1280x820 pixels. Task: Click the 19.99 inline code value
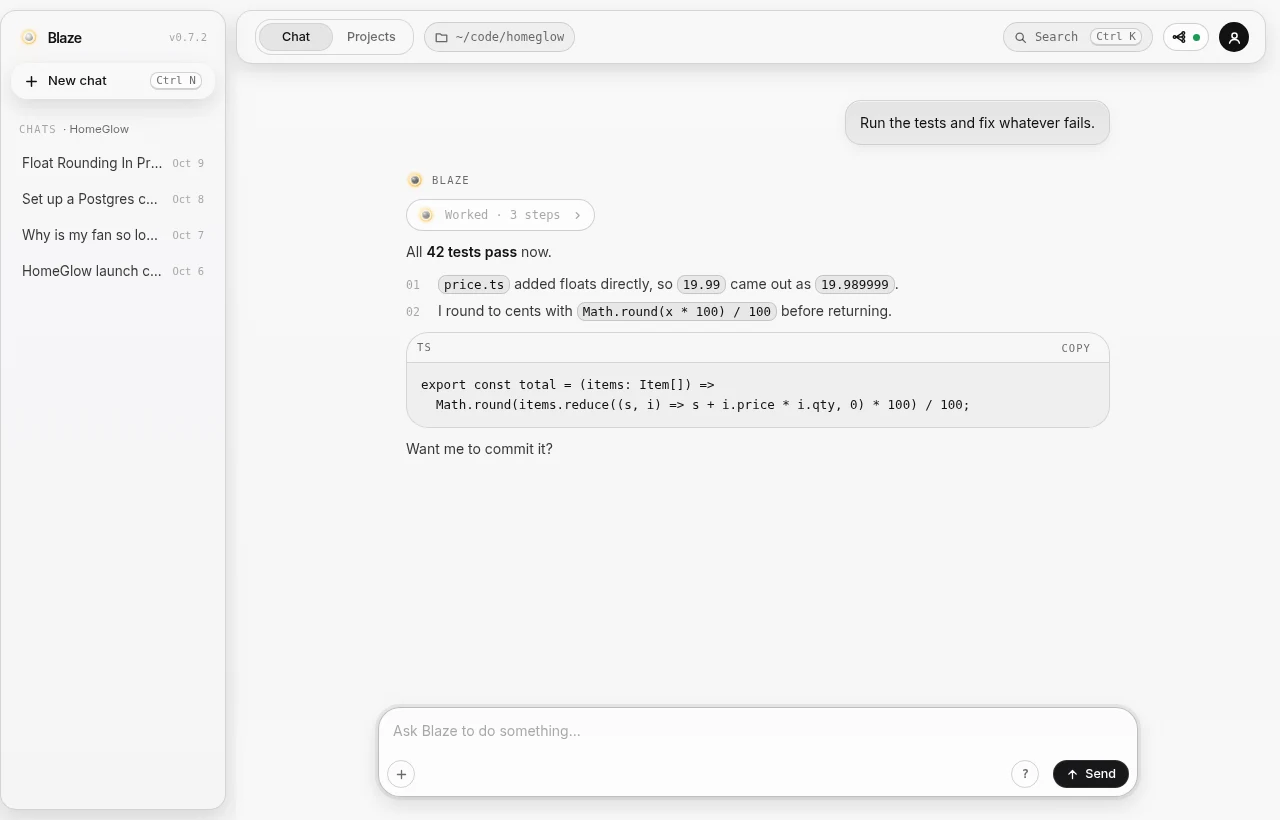tap(702, 285)
